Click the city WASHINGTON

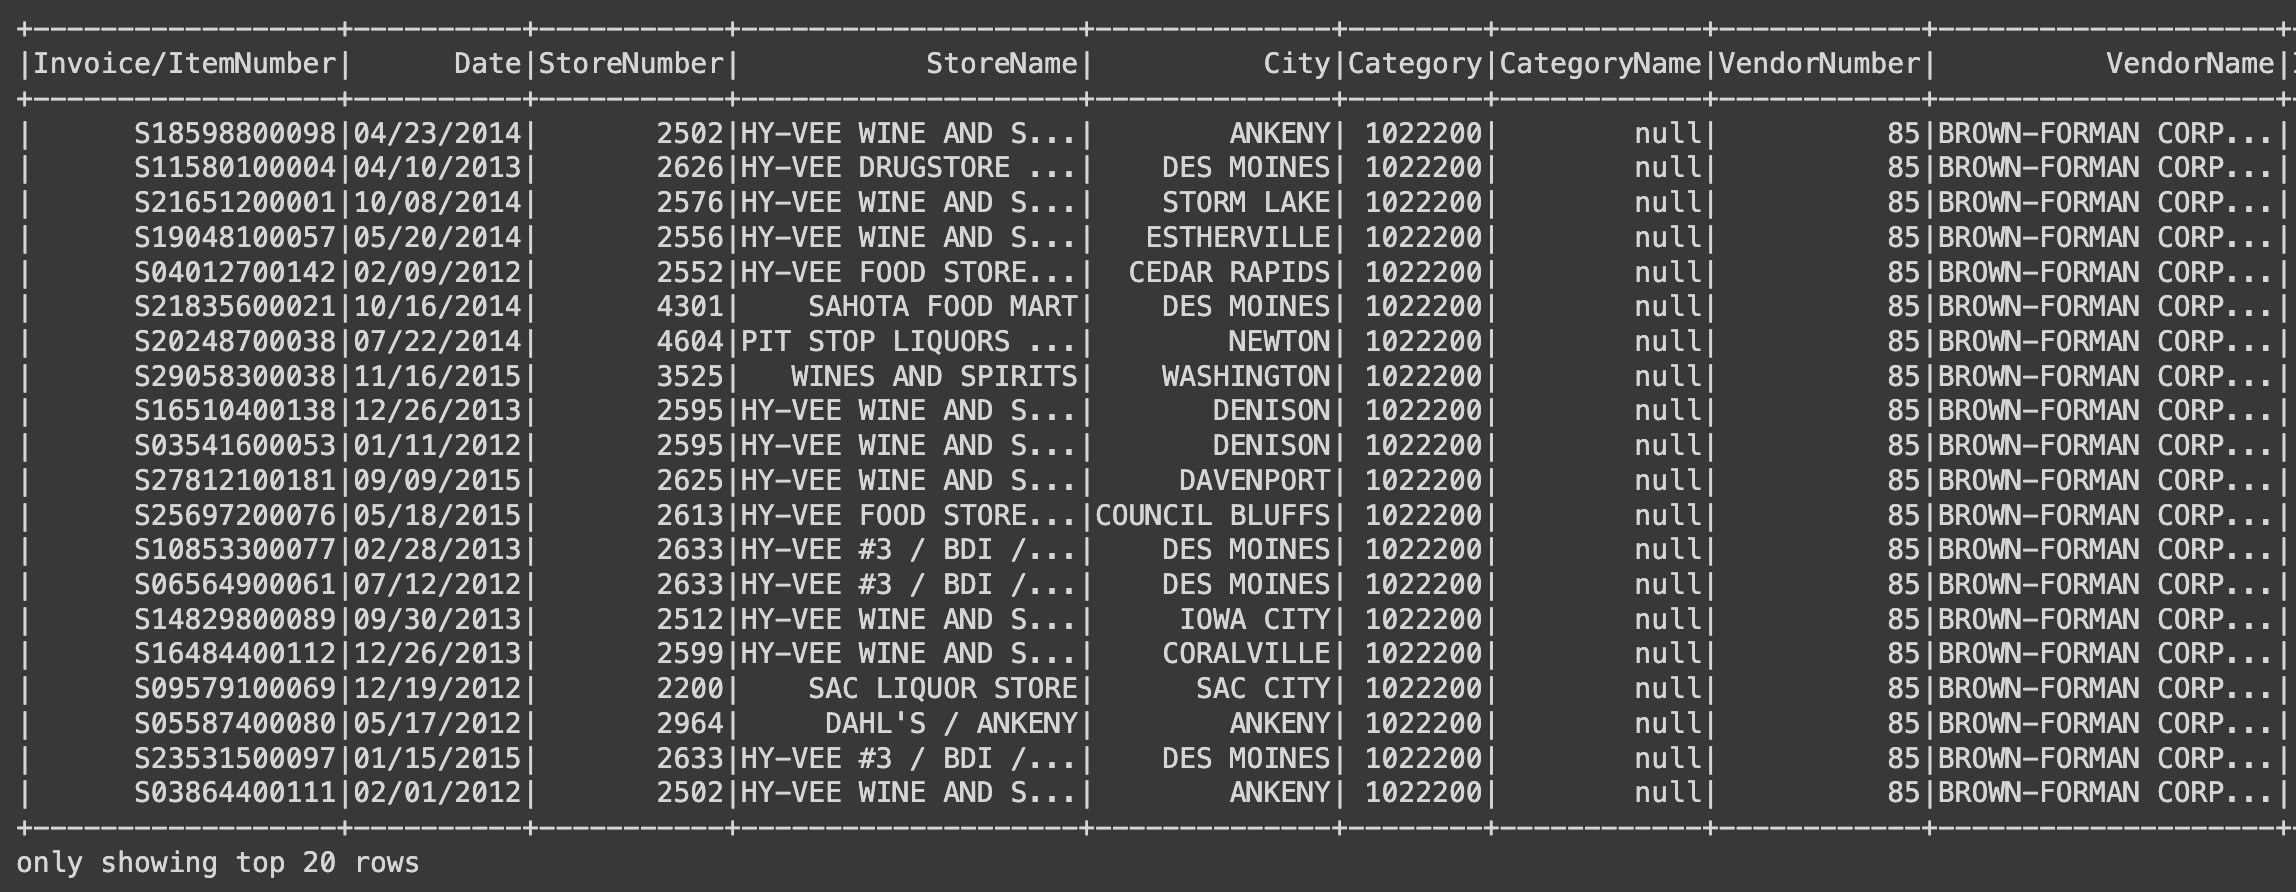coord(1246,377)
